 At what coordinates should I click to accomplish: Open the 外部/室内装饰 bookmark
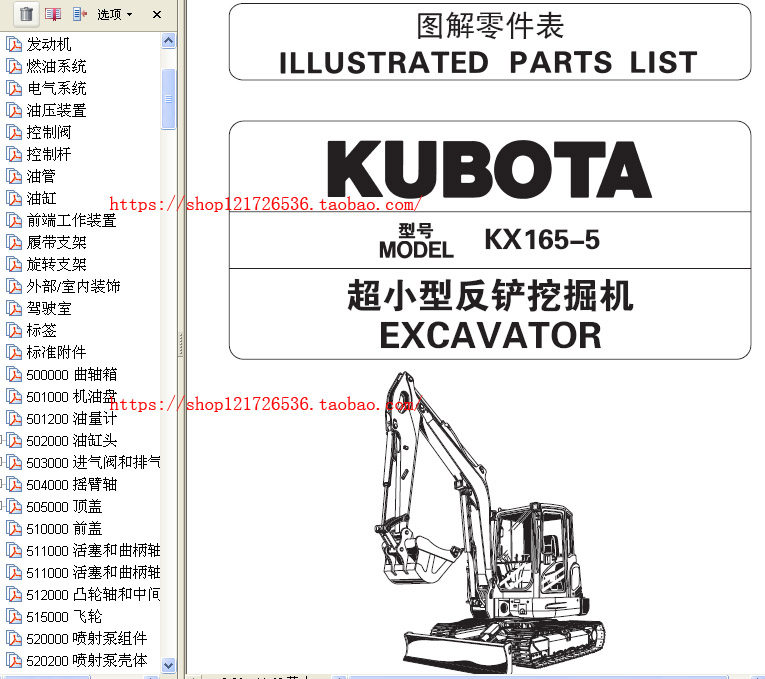[x=73, y=286]
